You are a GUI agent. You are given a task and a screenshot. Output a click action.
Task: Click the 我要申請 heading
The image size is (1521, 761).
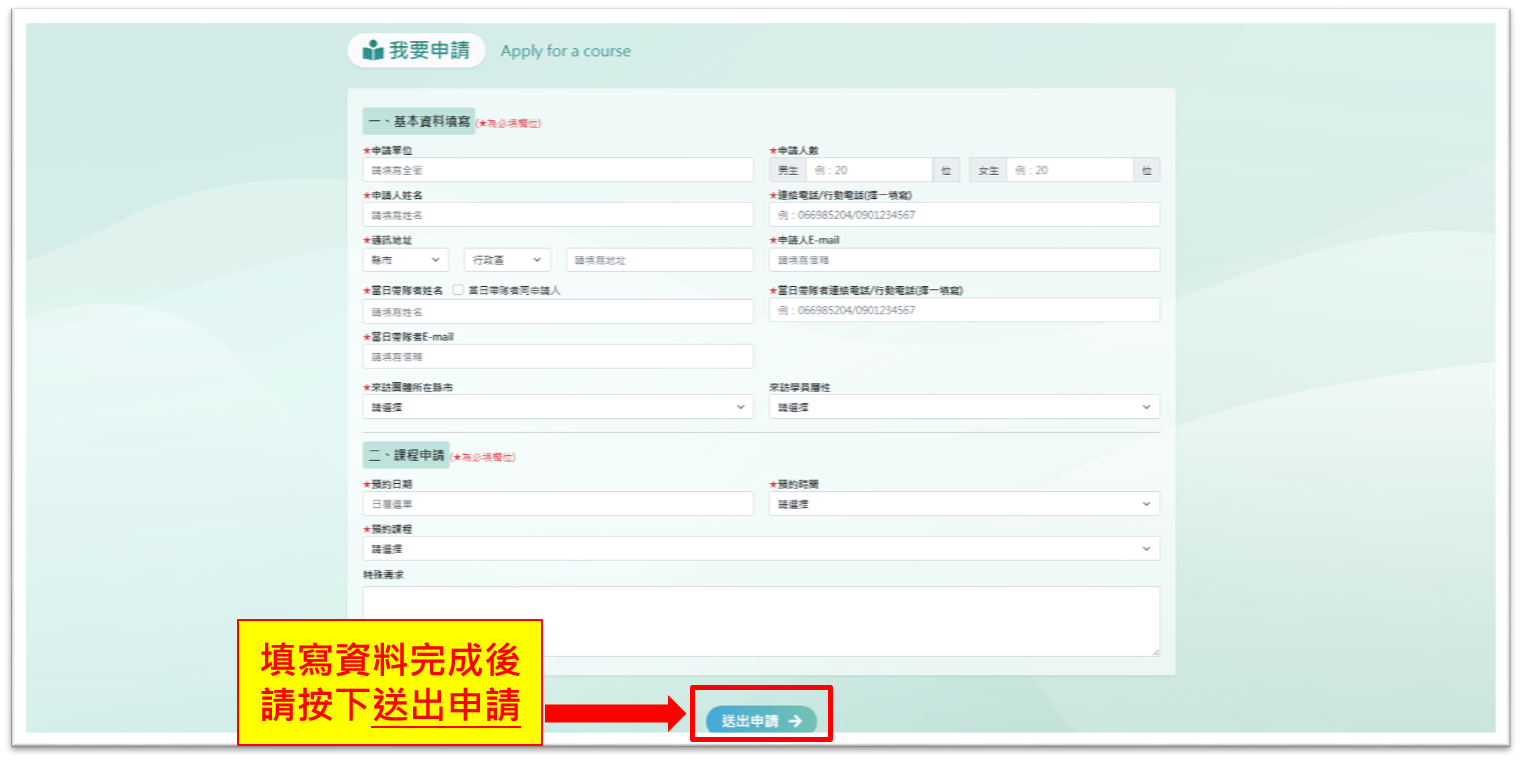coord(429,50)
